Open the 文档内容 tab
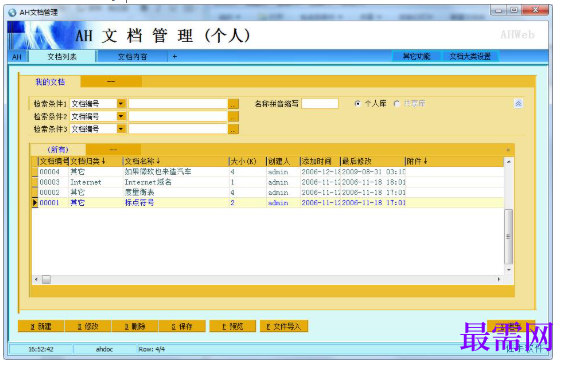 (132, 57)
